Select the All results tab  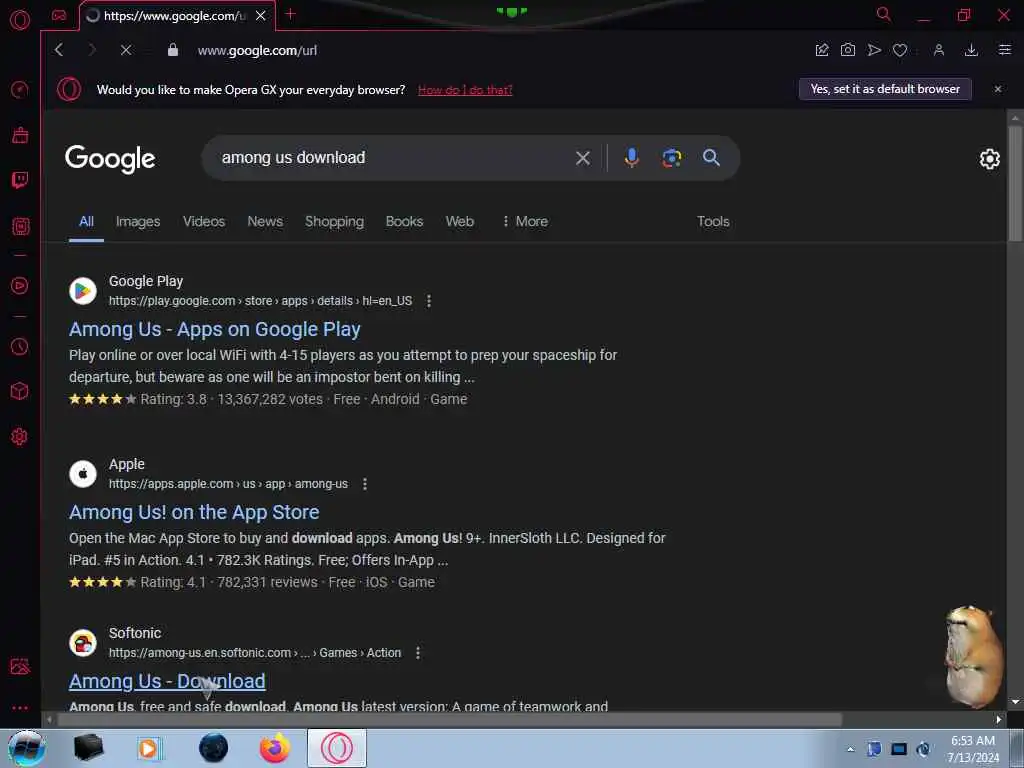coord(86,221)
